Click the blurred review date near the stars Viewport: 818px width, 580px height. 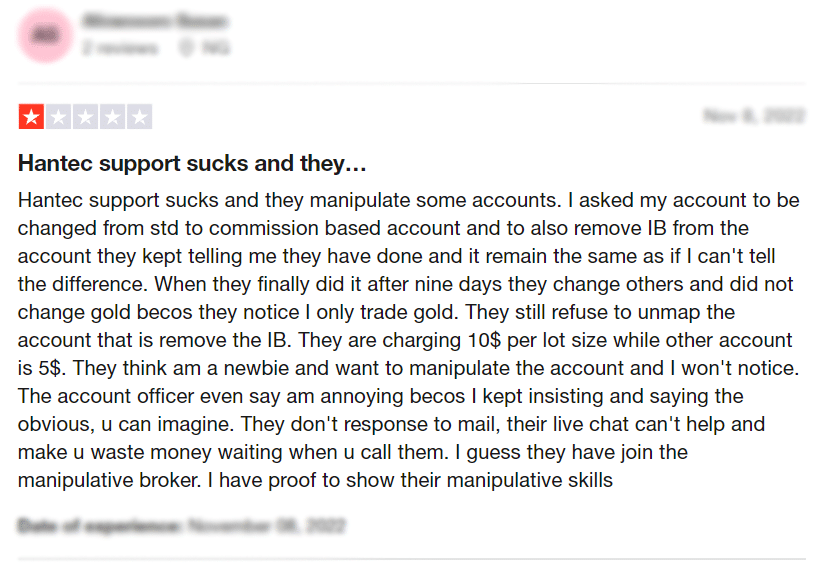tap(753, 115)
